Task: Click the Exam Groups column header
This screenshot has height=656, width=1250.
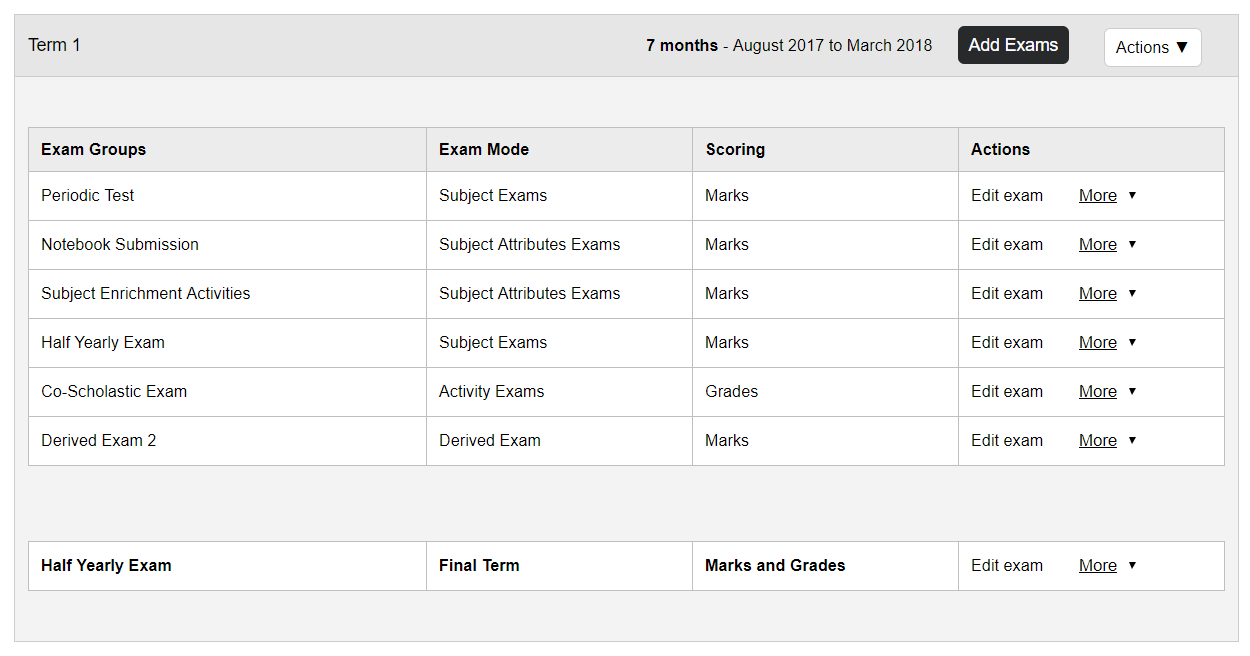Action: point(93,150)
